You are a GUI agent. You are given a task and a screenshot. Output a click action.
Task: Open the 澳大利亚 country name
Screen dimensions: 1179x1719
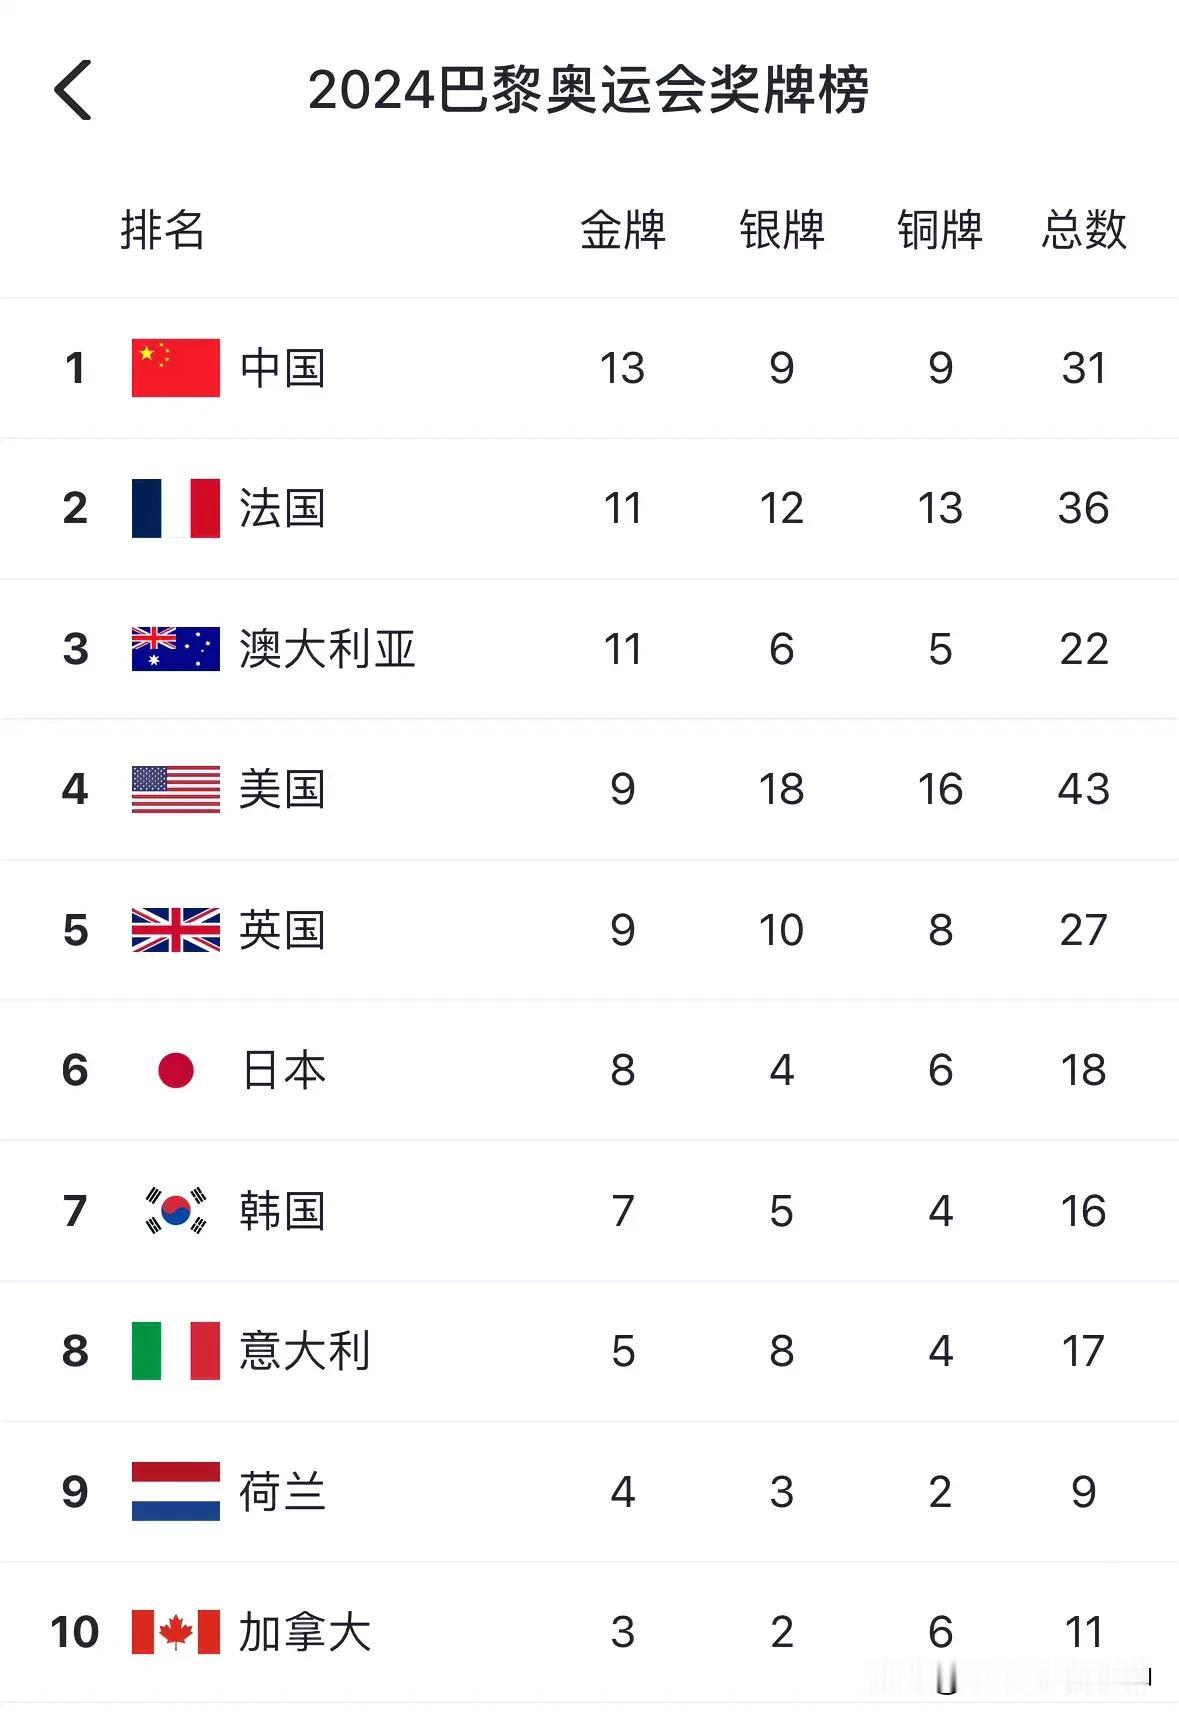point(327,649)
